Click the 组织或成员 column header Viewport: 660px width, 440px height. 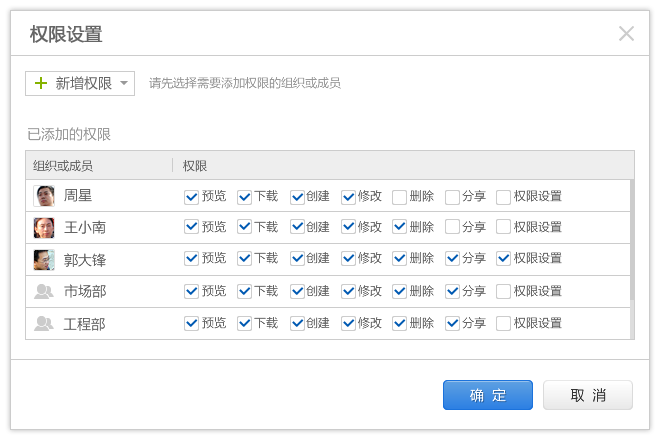(x=63, y=165)
